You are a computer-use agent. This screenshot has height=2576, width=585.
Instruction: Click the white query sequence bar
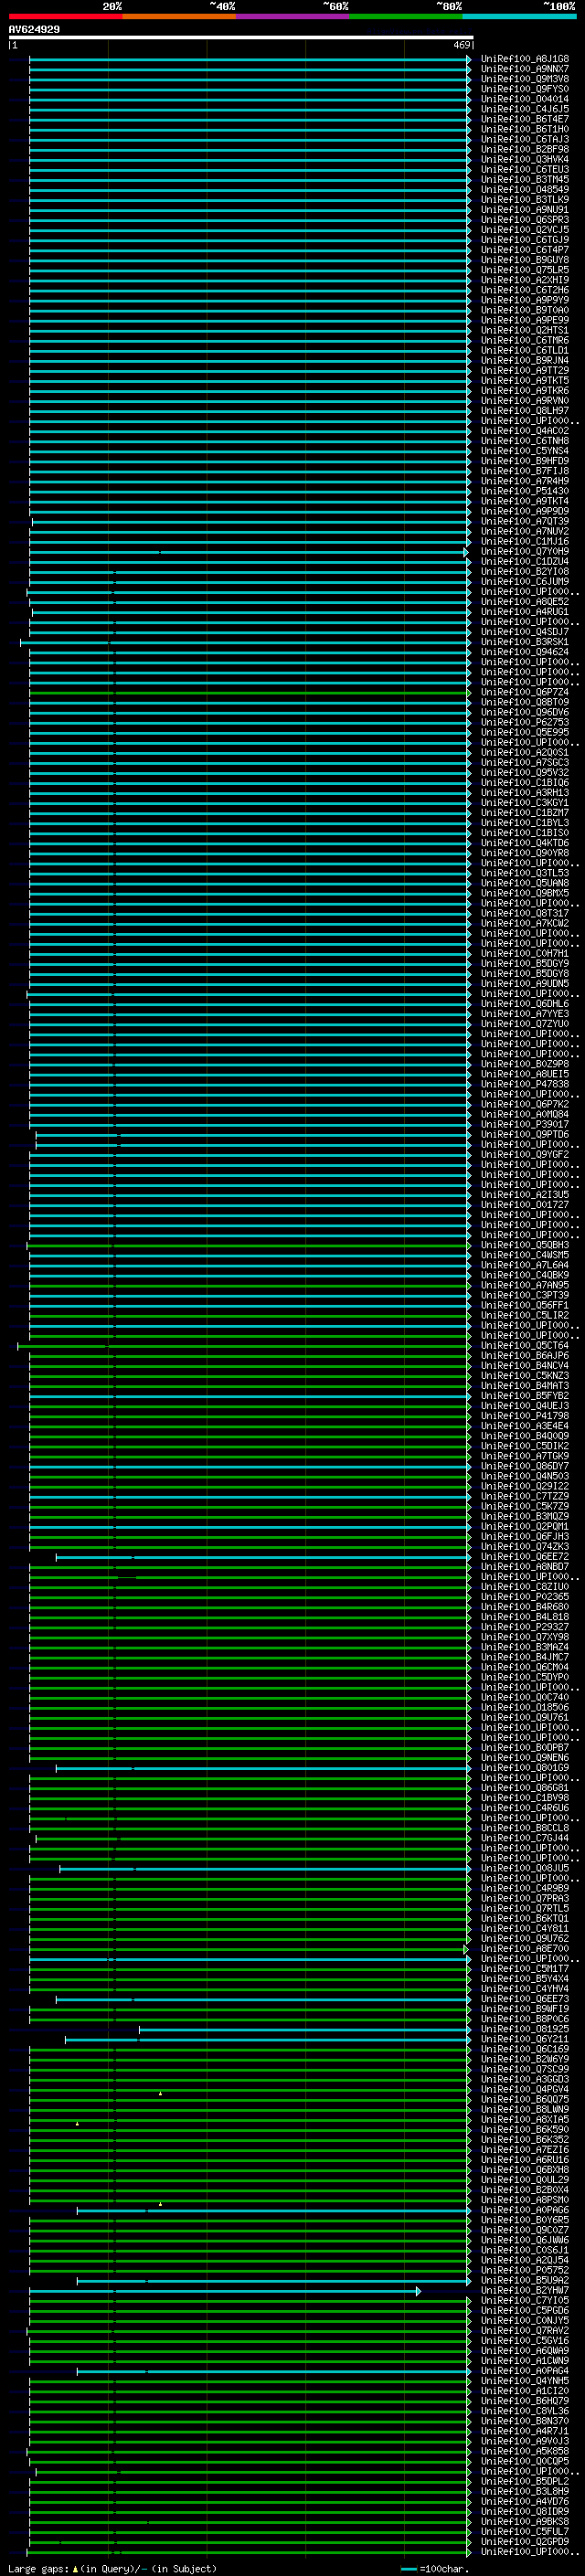(x=241, y=38)
